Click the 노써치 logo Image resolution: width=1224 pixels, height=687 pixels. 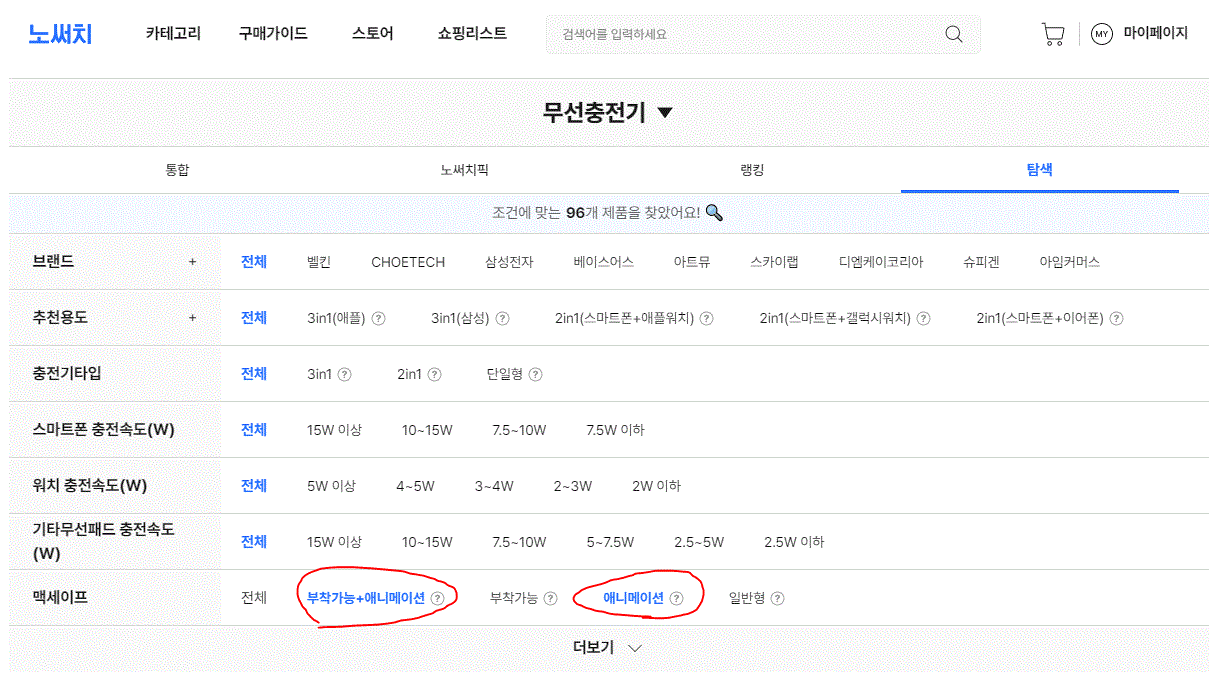60,34
